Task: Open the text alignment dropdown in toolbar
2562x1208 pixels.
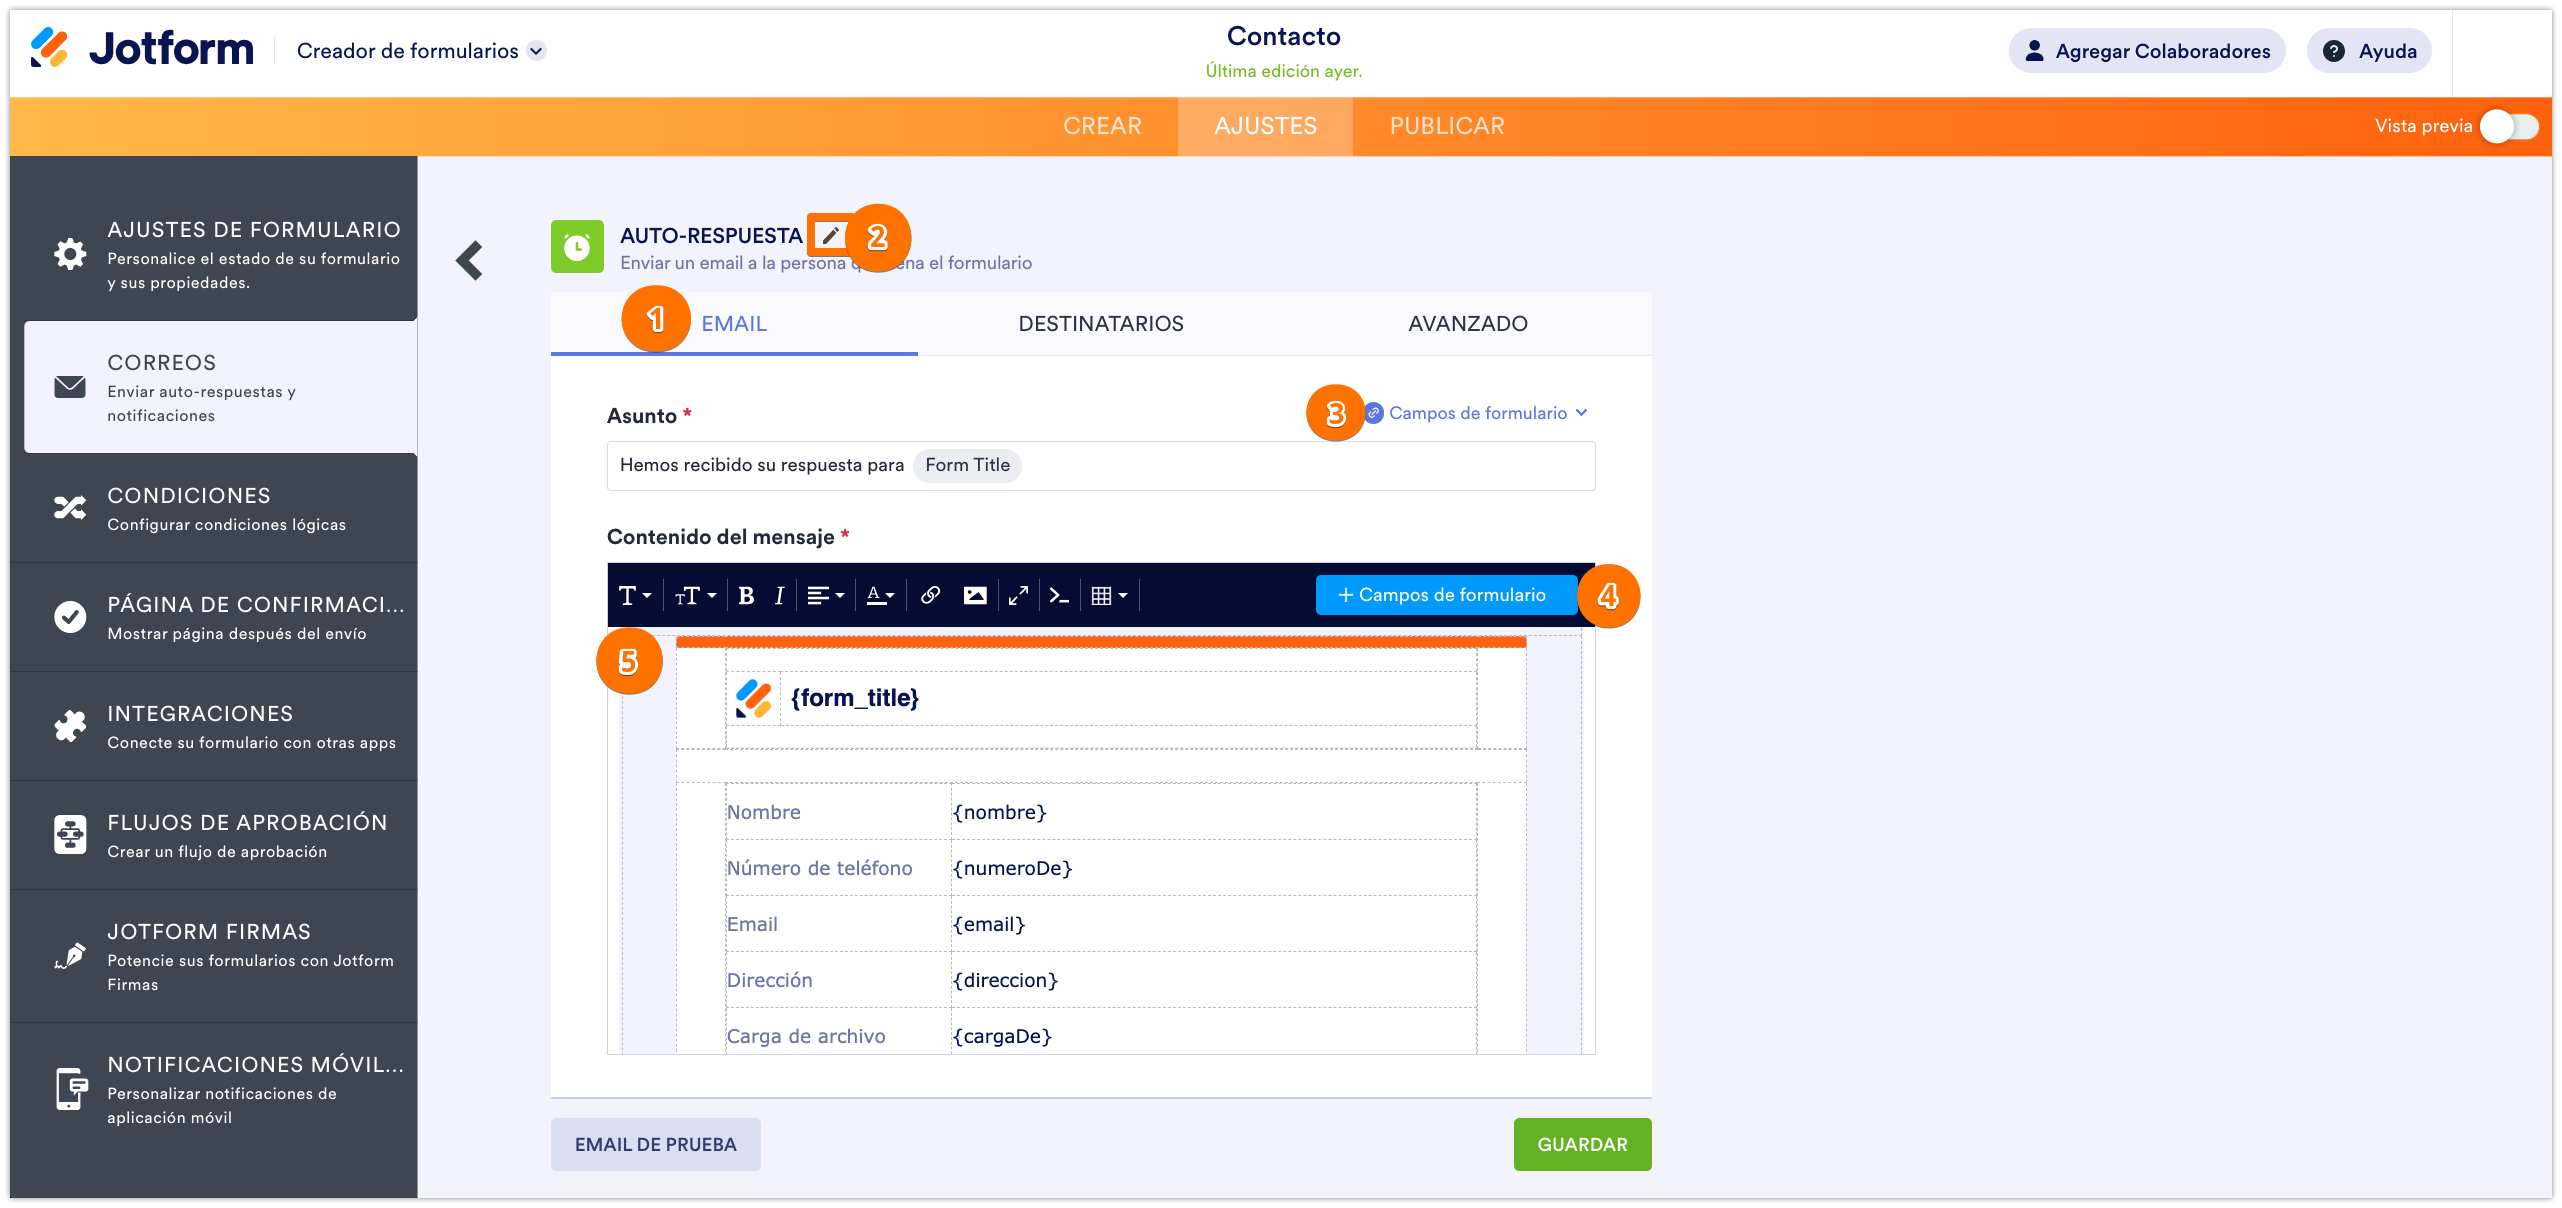Action: [825, 596]
